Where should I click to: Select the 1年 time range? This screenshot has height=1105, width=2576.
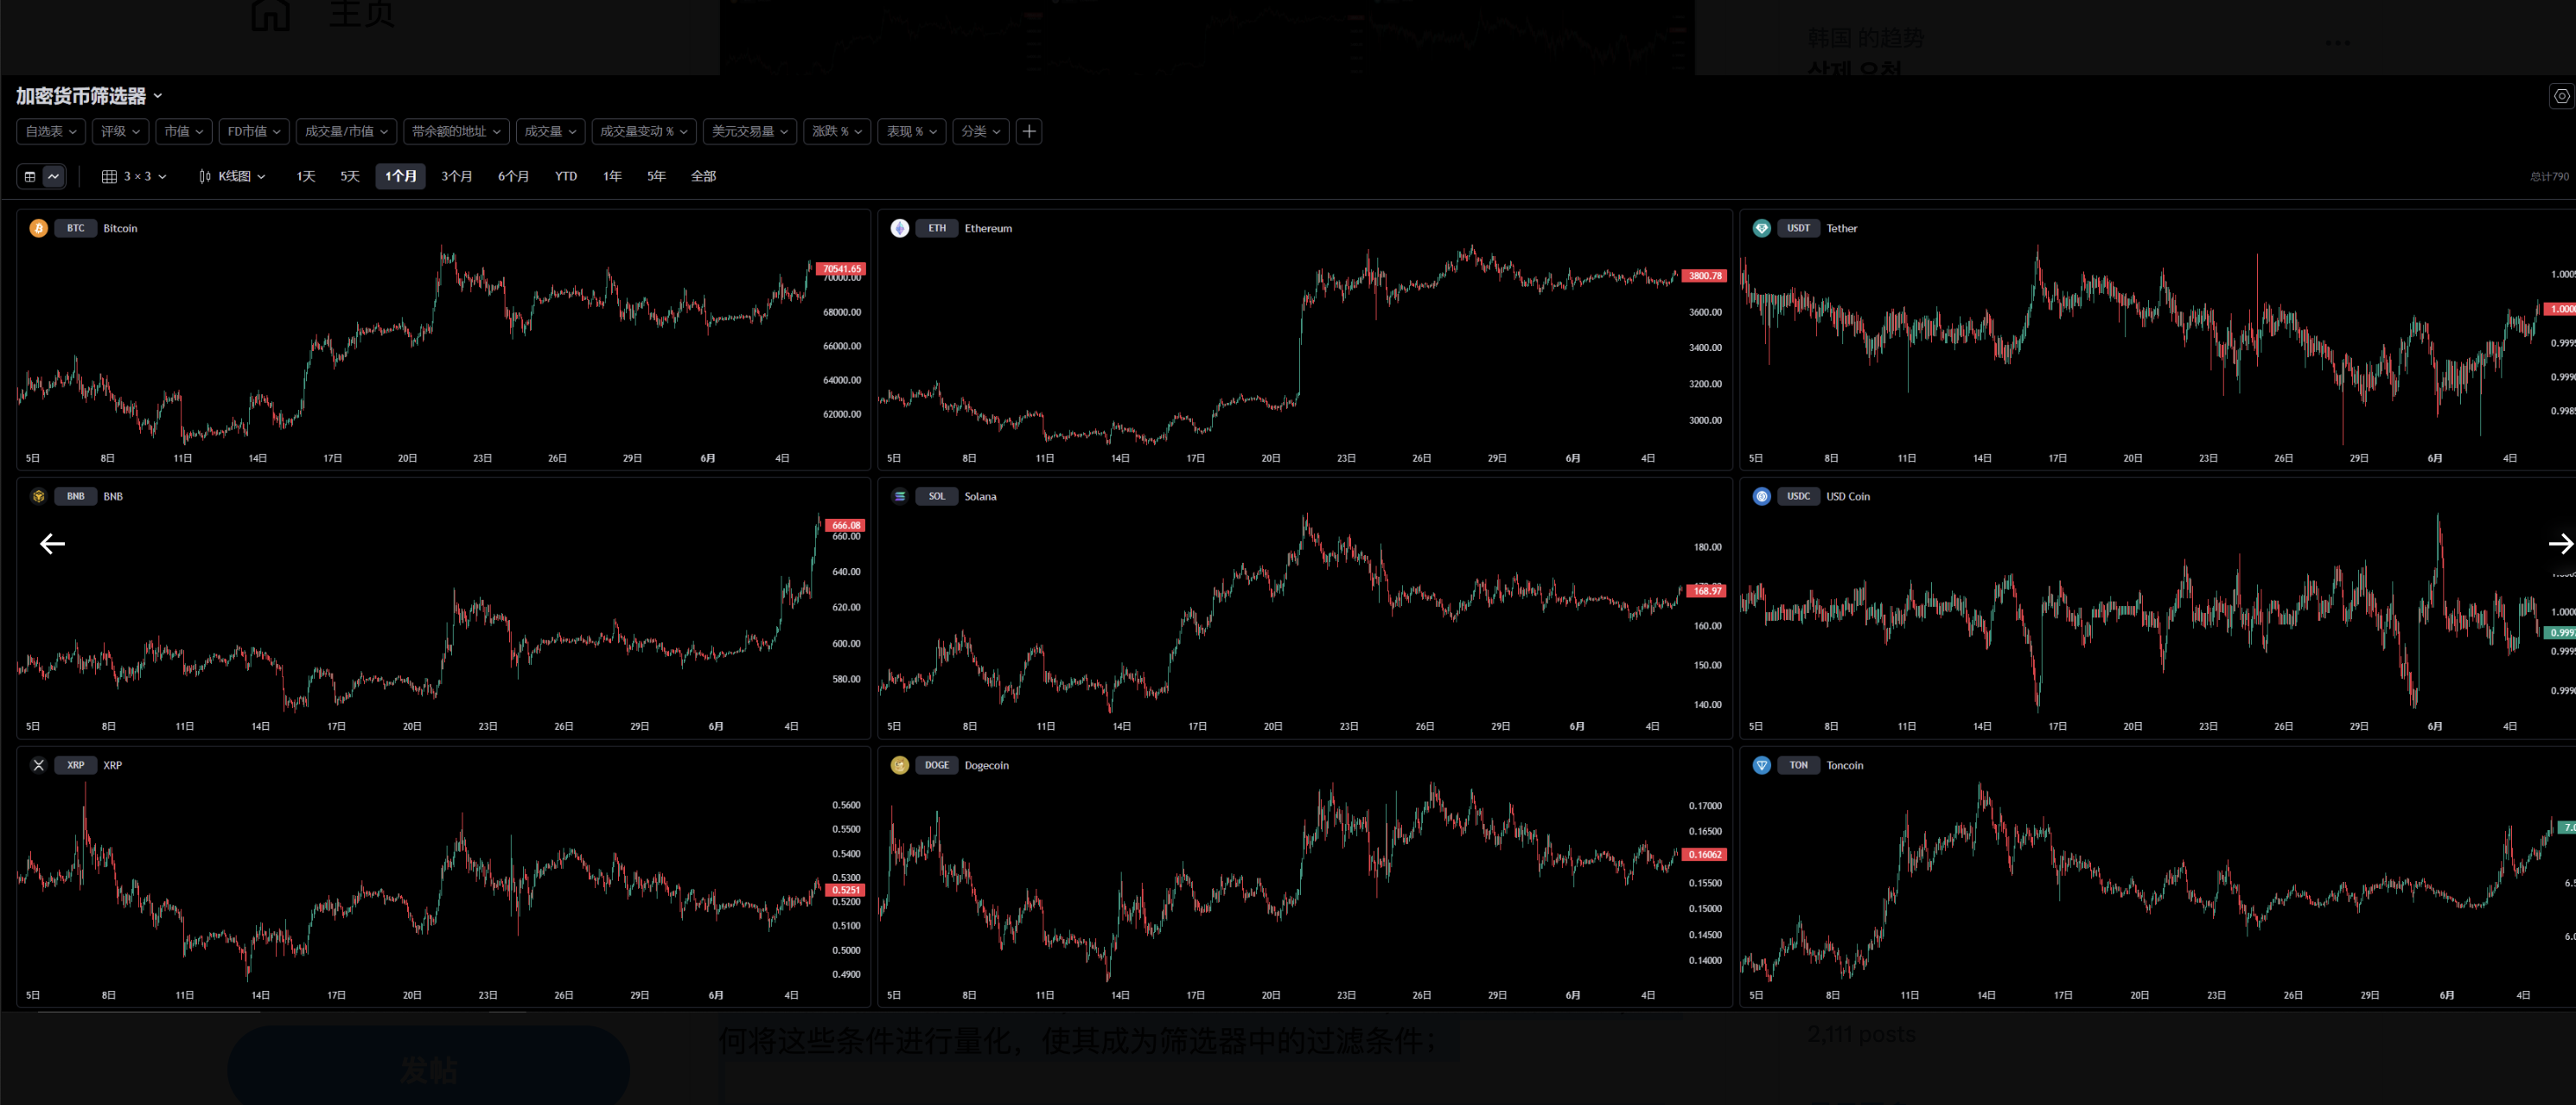click(612, 176)
